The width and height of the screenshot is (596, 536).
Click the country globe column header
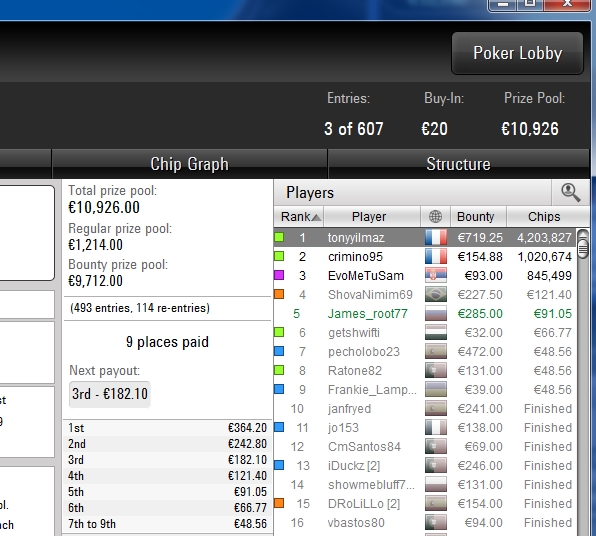point(435,217)
